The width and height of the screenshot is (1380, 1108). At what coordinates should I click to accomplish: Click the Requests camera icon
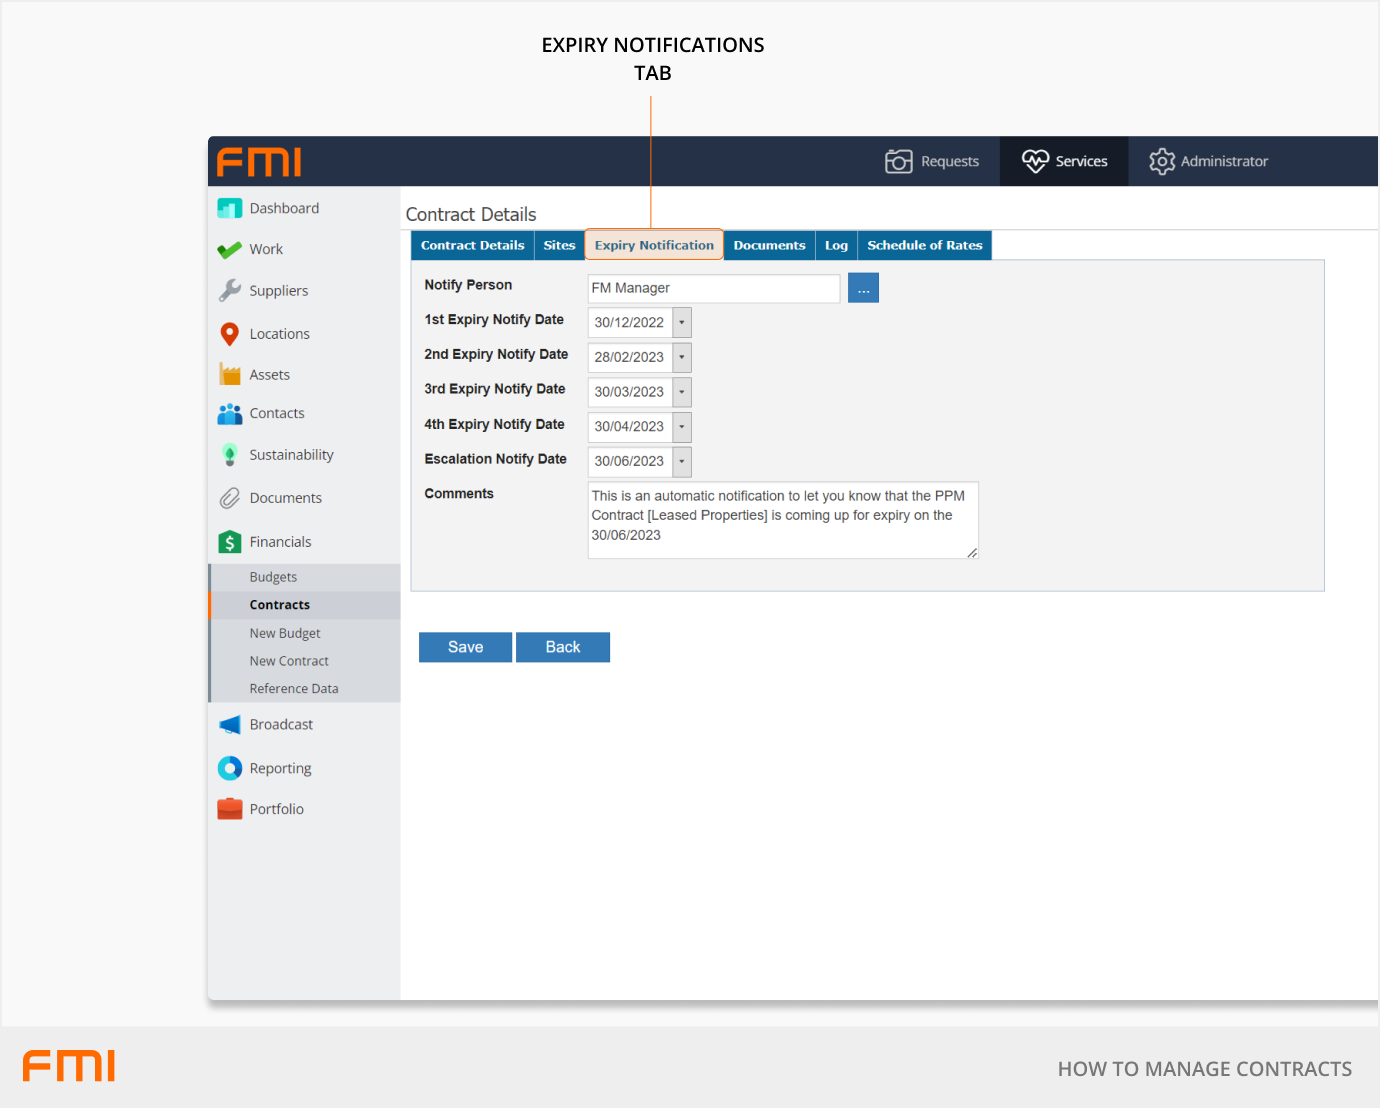898,161
